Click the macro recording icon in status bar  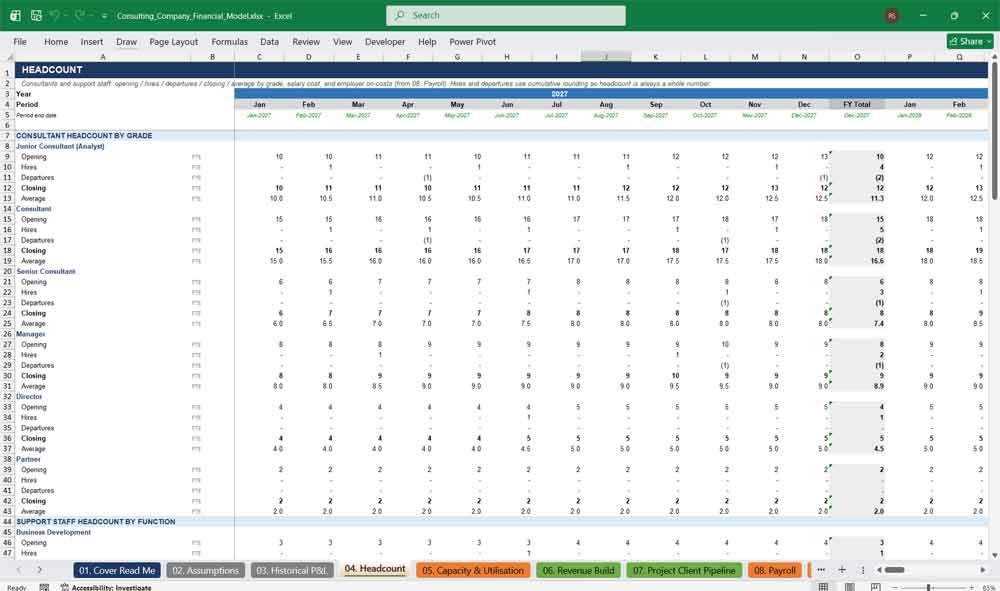click(44, 587)
